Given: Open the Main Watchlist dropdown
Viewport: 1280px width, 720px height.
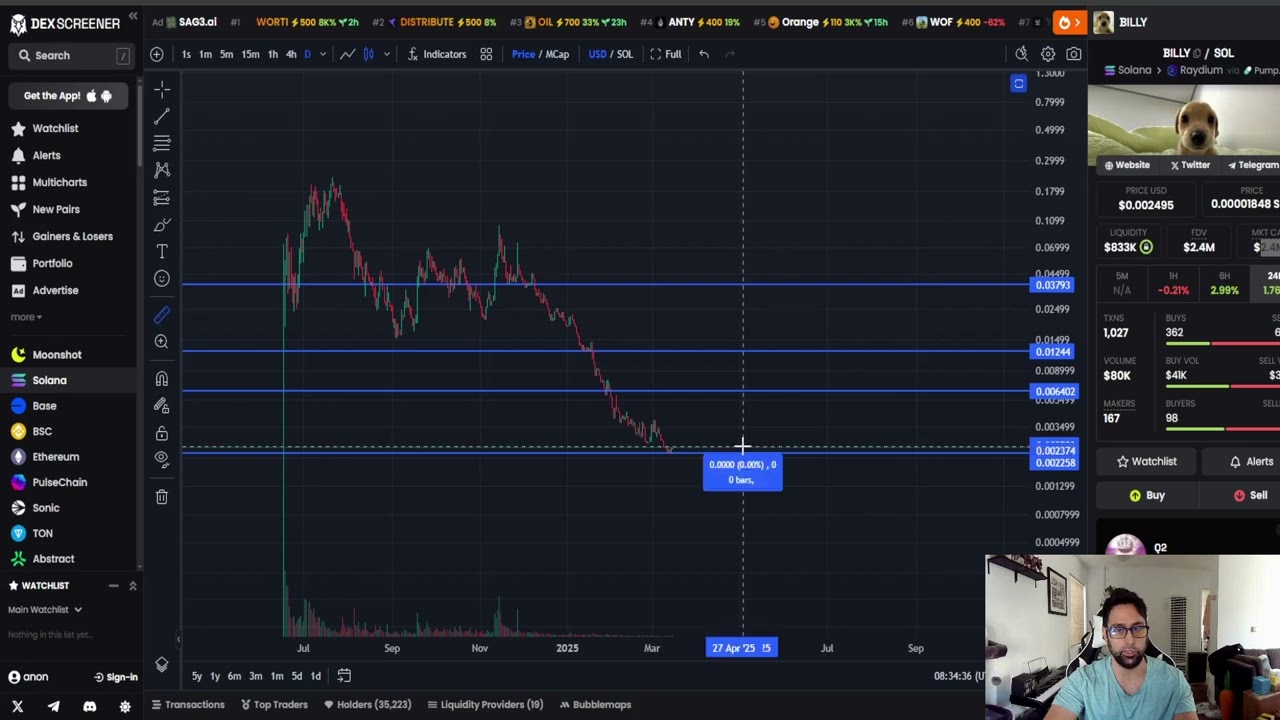Looking at the screenshot, I should pos(45,610).
